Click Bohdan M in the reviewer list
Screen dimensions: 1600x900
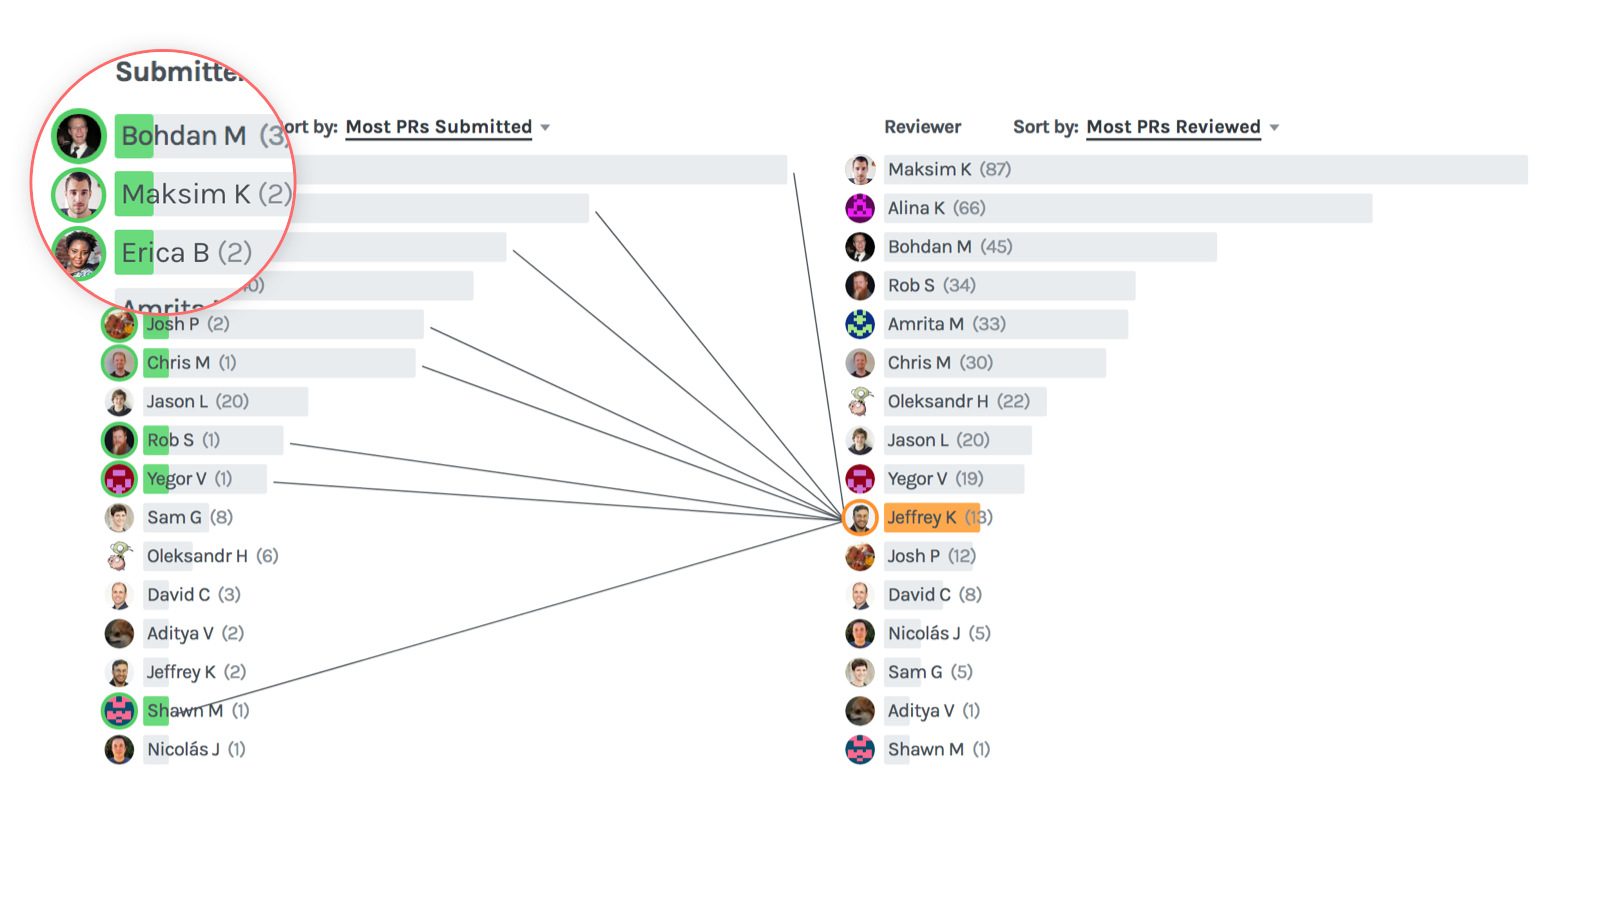coord(929,247)
